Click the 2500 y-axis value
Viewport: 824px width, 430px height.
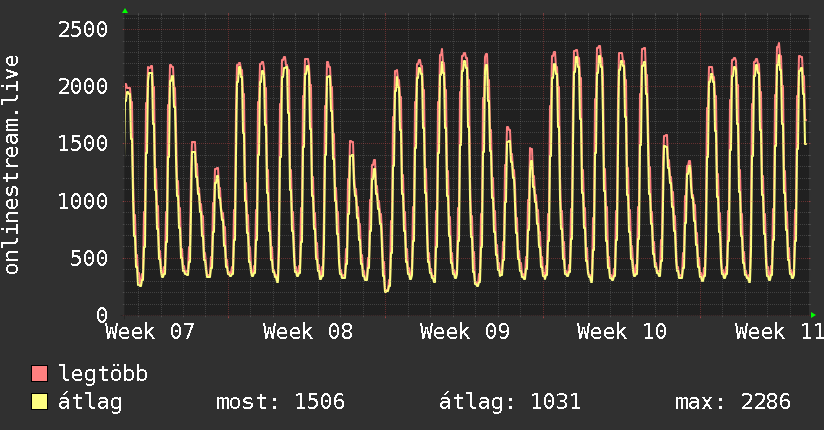coord(81,28)
